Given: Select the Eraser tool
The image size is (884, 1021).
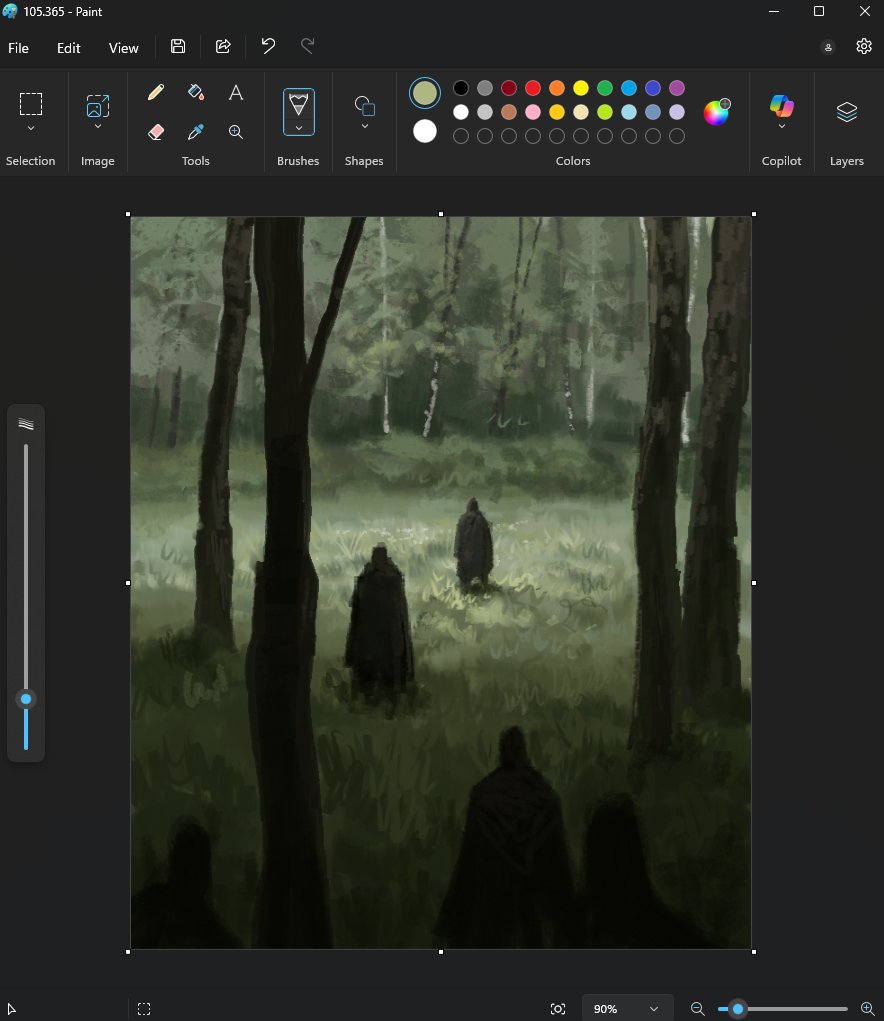Looking at the screenshot, I should click(x=156, y=132).
